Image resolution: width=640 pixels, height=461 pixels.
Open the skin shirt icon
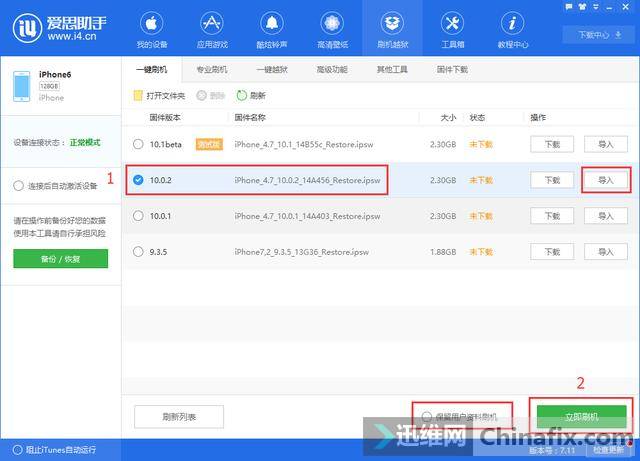pos(582,7)
